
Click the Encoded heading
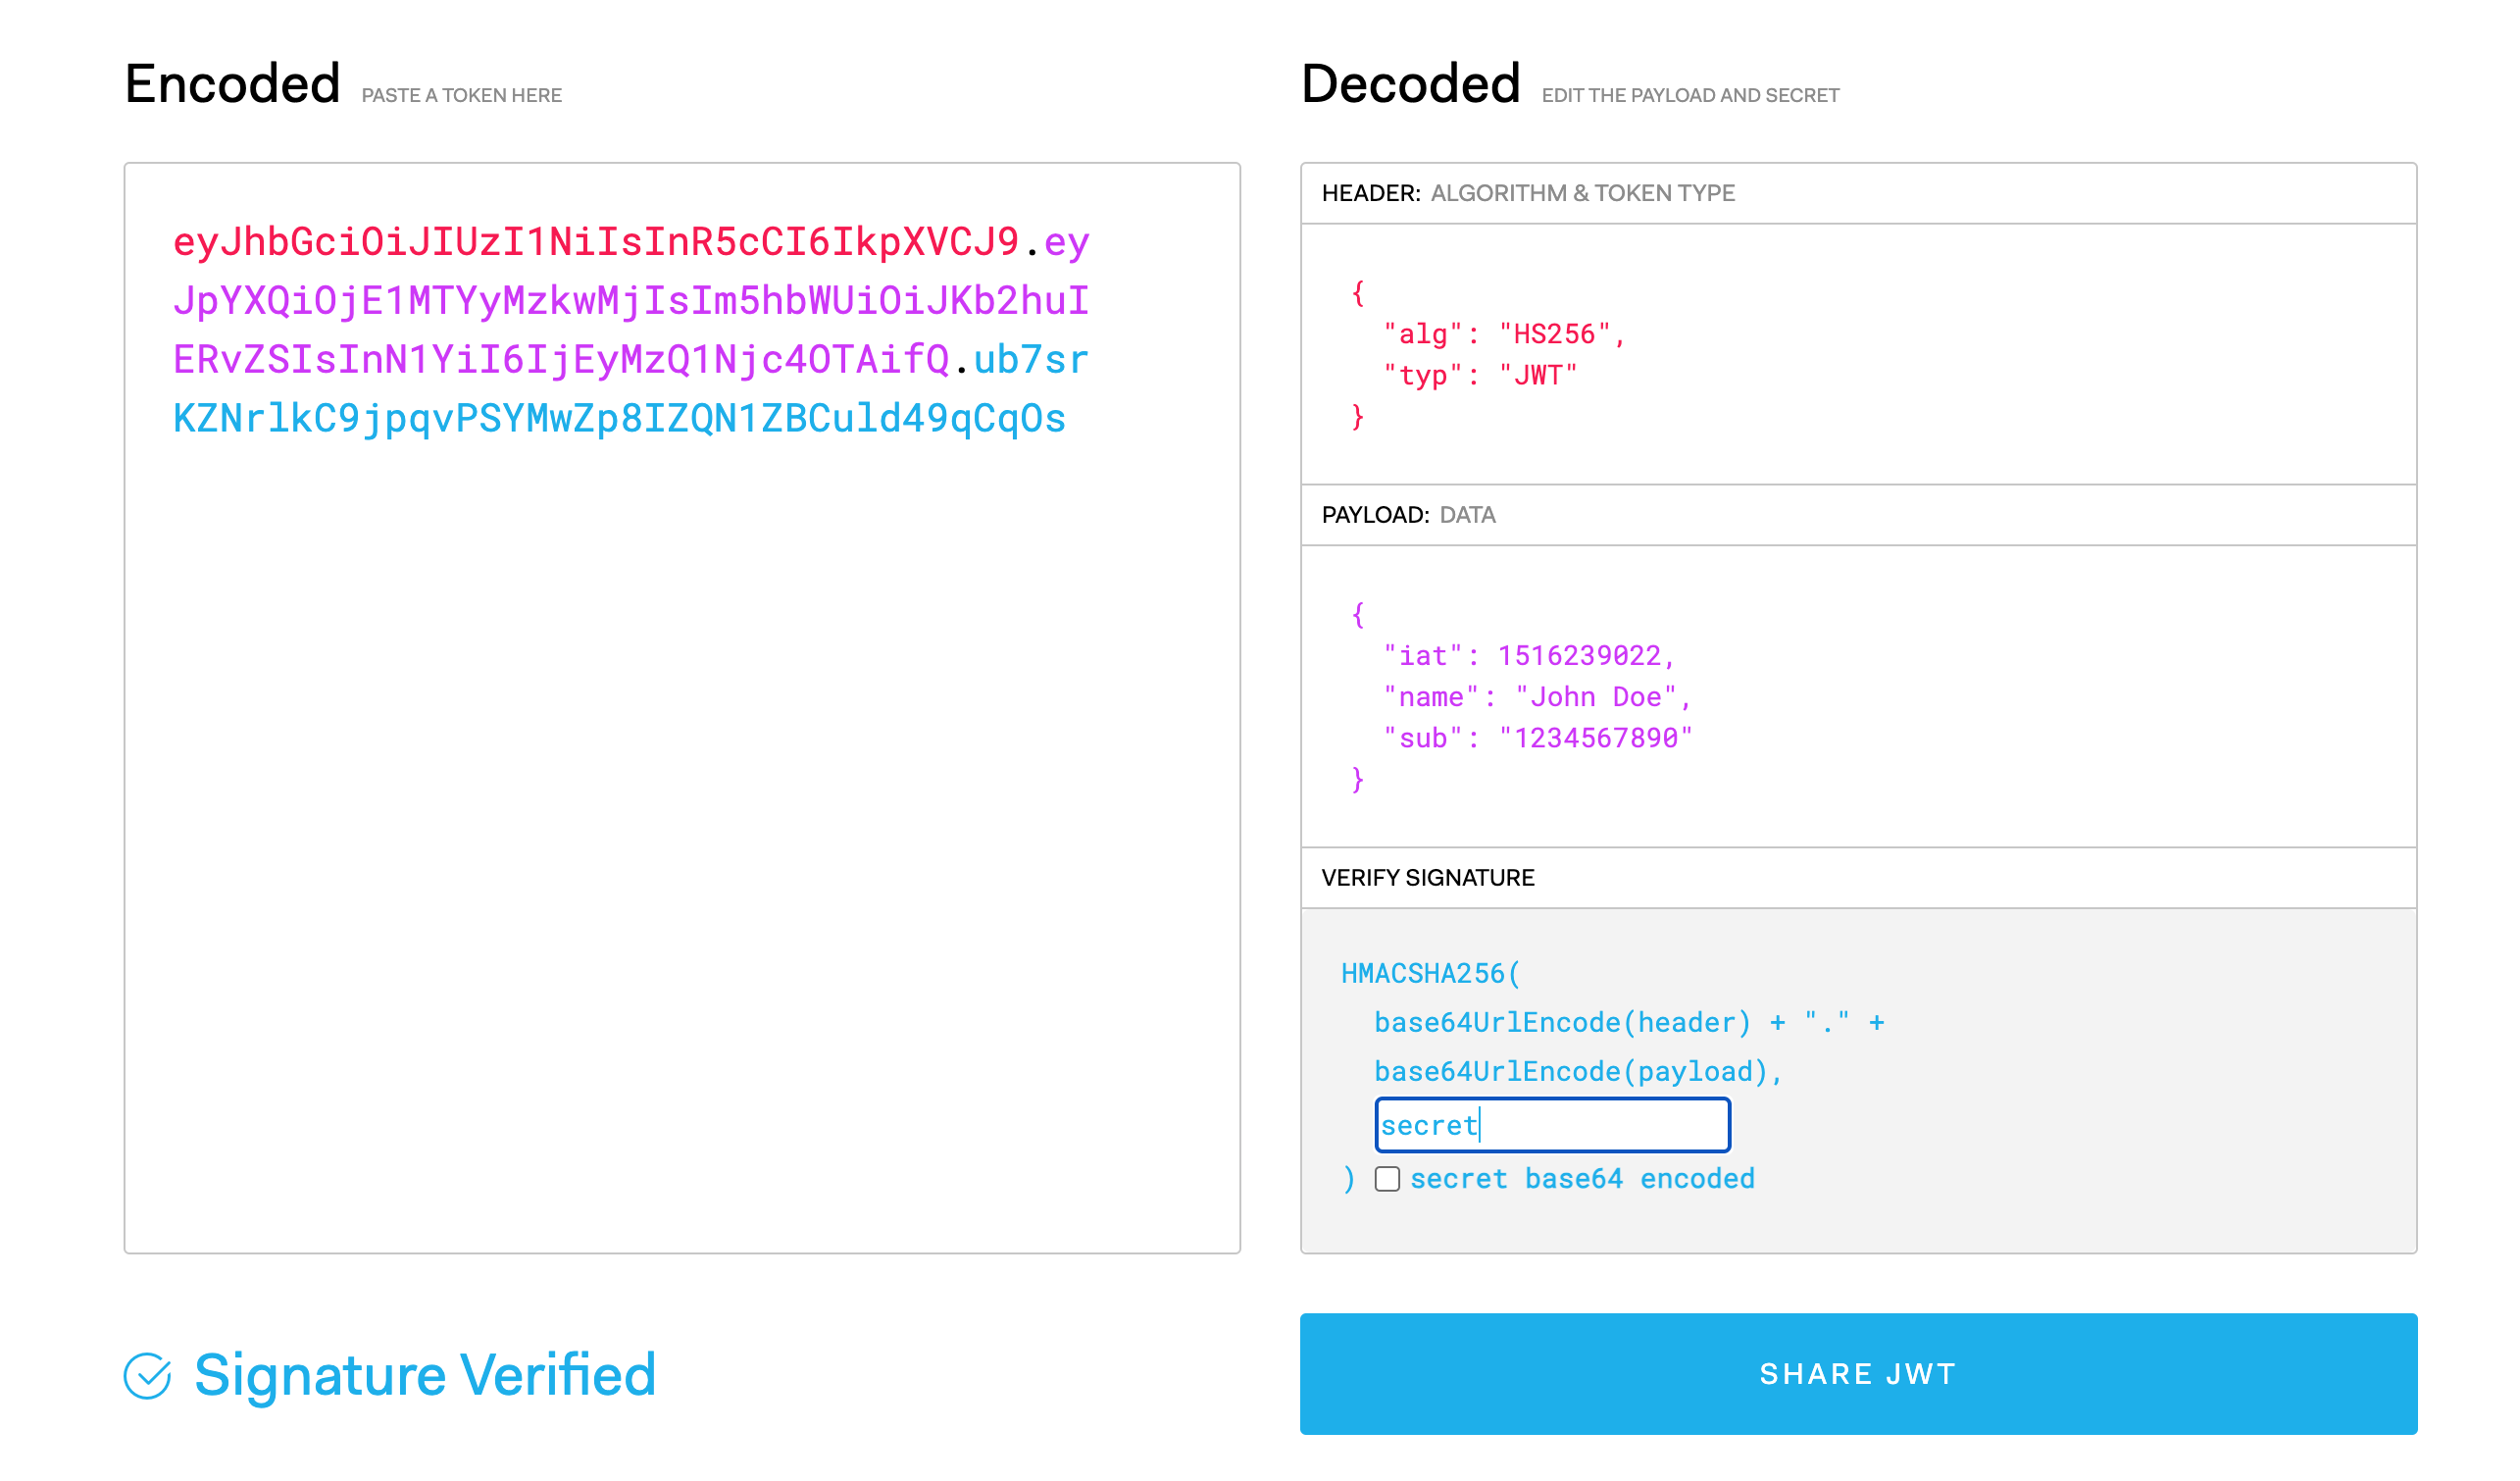click(232, 83)
